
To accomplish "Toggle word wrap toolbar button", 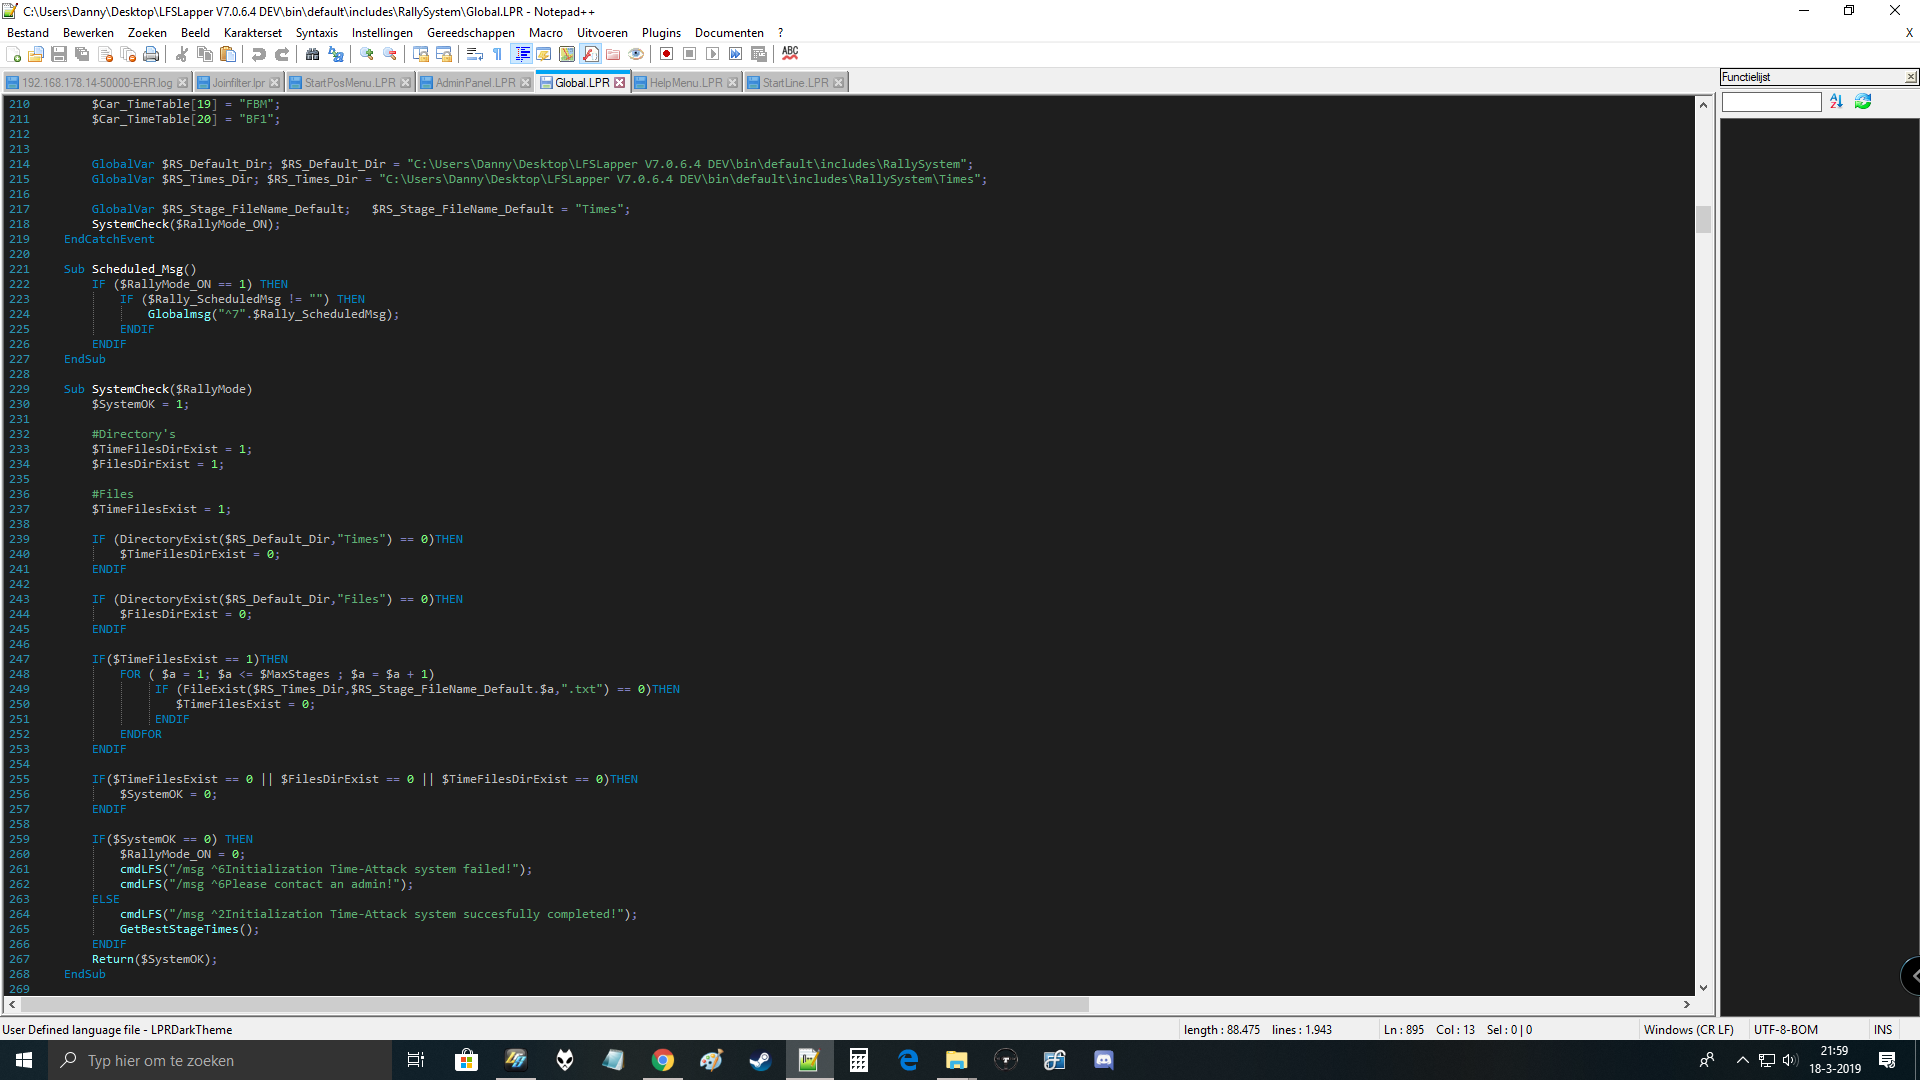I will coord(475,54).
